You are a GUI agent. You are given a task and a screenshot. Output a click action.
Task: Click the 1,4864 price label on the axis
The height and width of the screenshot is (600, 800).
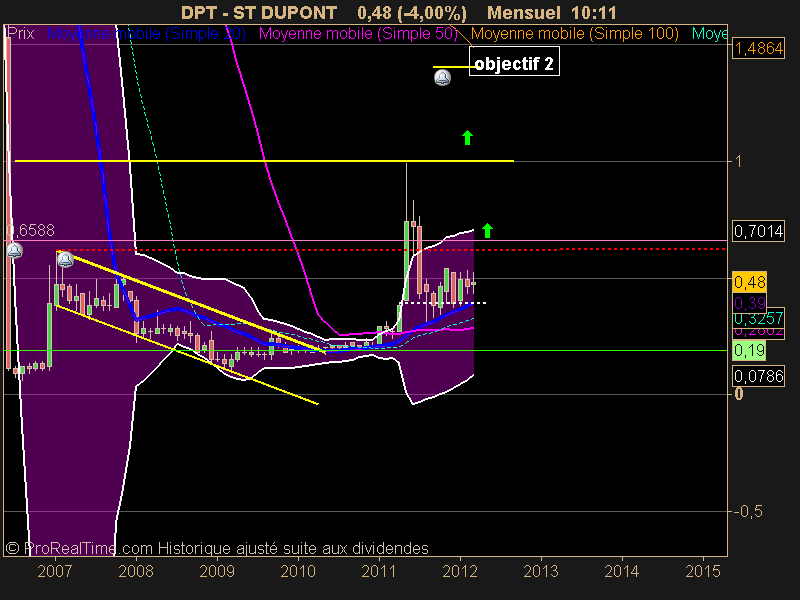[758, 48]
